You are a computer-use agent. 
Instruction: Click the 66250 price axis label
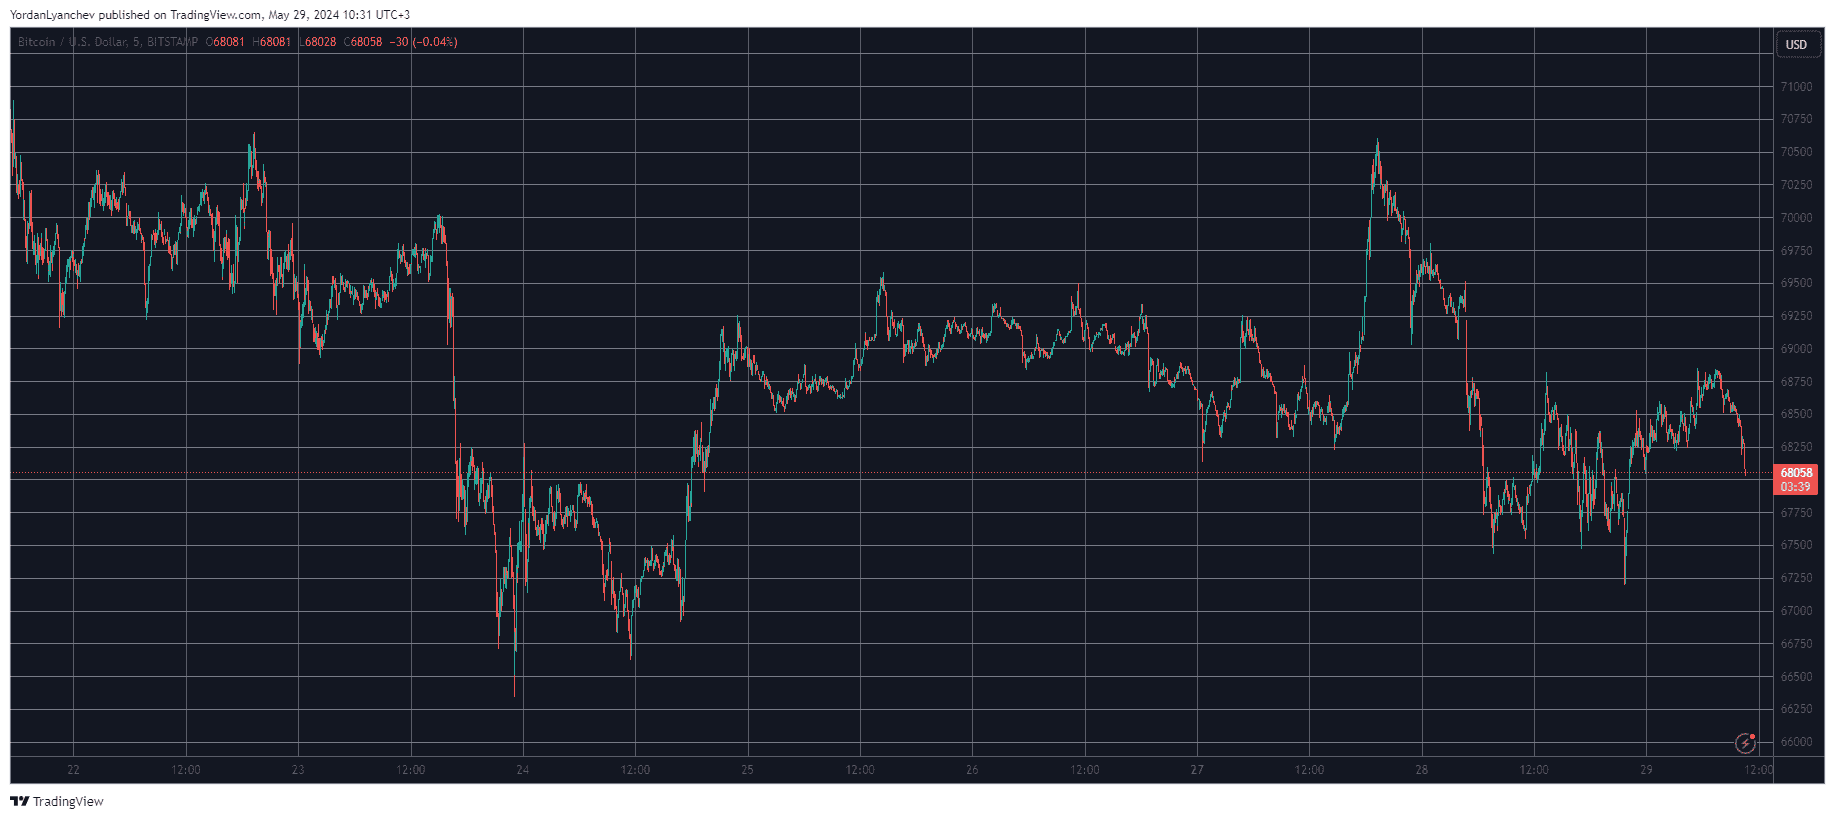1796,709
